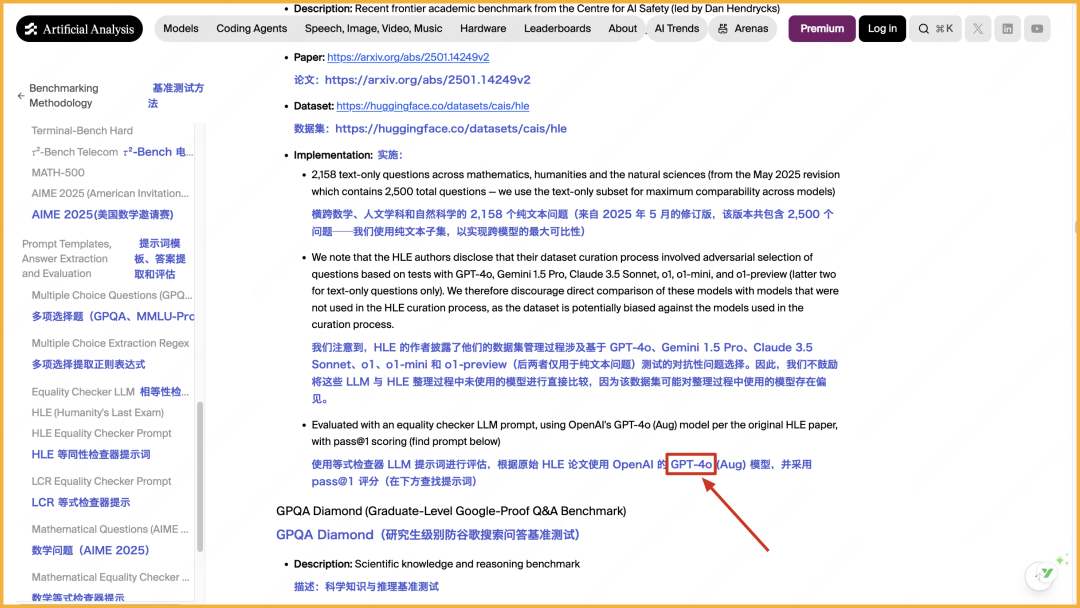Image resolution: width=1080 pixels, height=608 pixels.
Task: Click the GPQA Diamond（研究生级别防谷歌搜索问答基准测试）heading
Action: point(428,534)
